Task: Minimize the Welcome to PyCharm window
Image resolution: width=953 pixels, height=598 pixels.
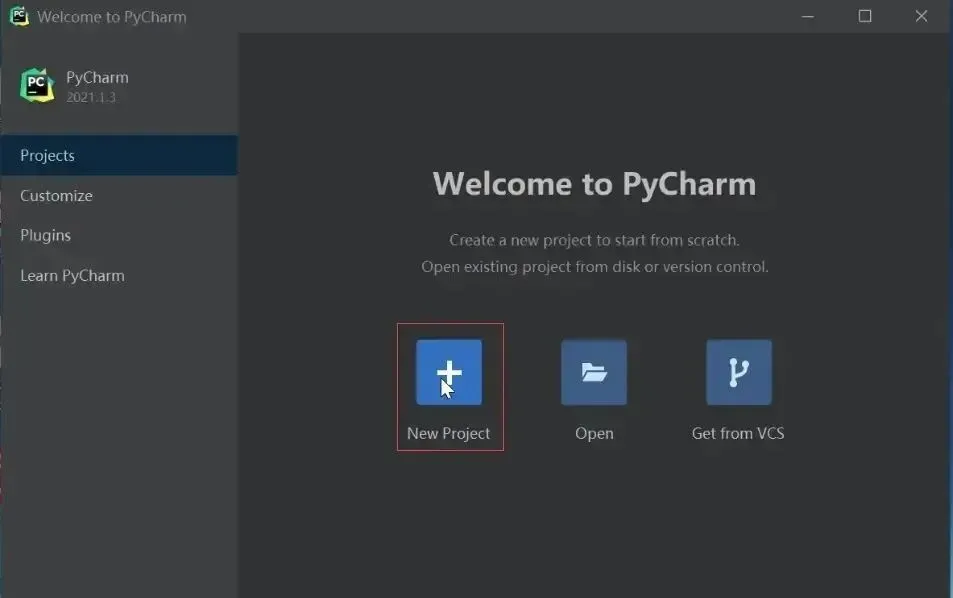Action: (808, 16)
